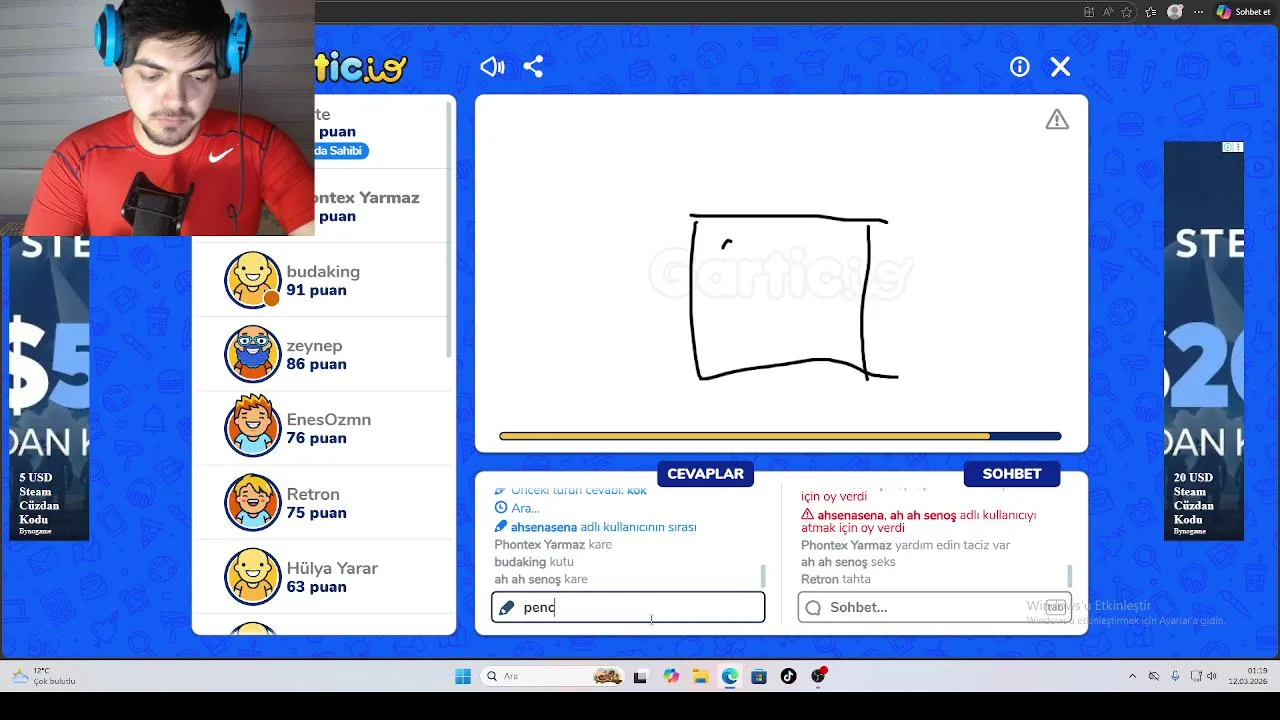Click Hülya Yarar's avatar
The width and height of the screenshot is (1280, 720).
[x=252, y=576]
